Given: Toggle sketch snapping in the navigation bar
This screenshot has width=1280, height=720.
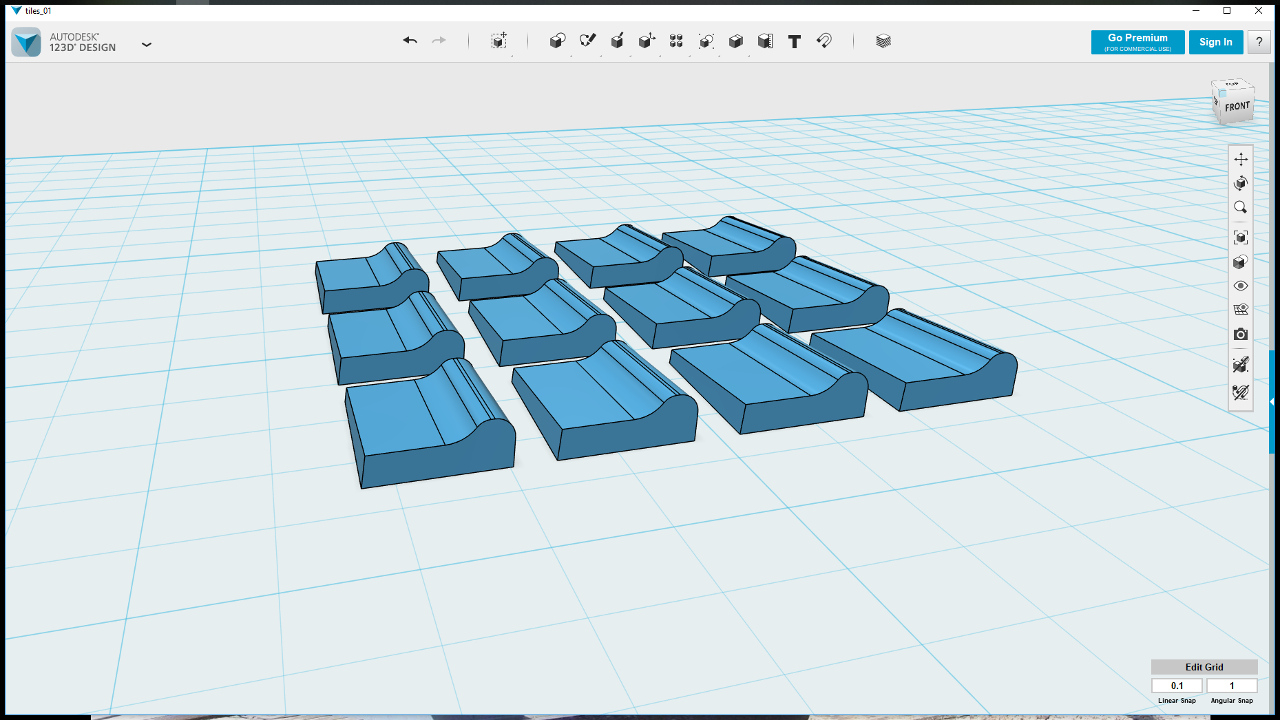Looking at the screenshot, I should click(1241, 393).
